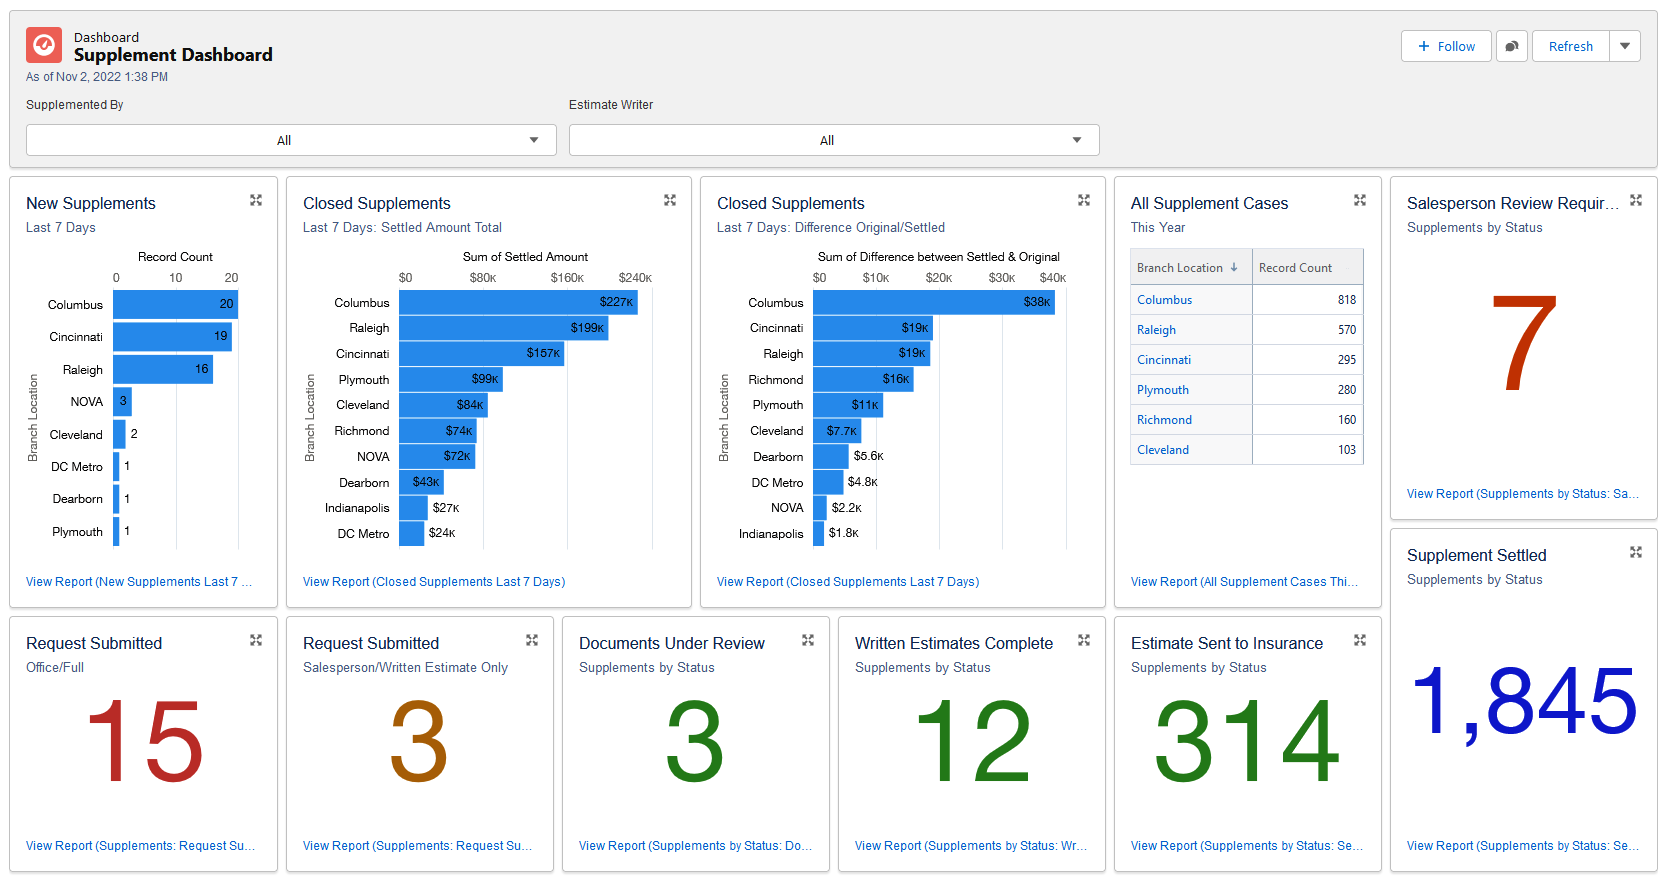
Task: Open the dashboard collaboration feed icon
Action: pos(1512,46)
